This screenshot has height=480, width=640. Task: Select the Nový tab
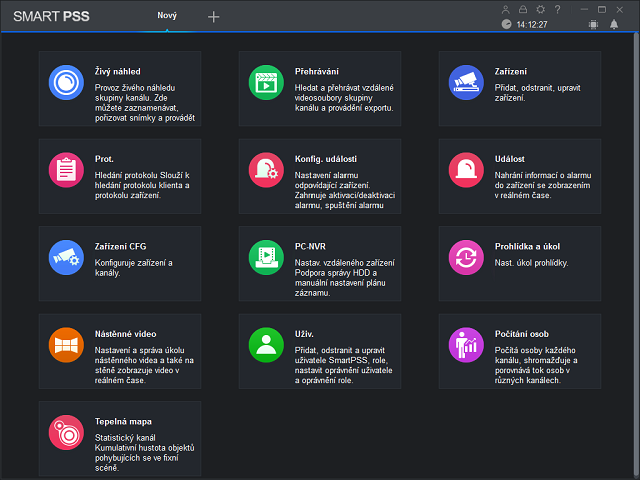point(167,16)
